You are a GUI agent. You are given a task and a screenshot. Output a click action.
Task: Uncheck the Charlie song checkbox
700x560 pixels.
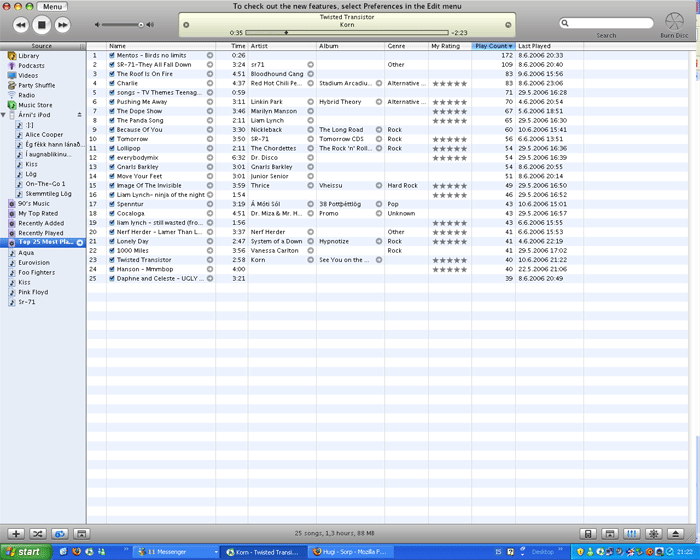click(112, 84)
